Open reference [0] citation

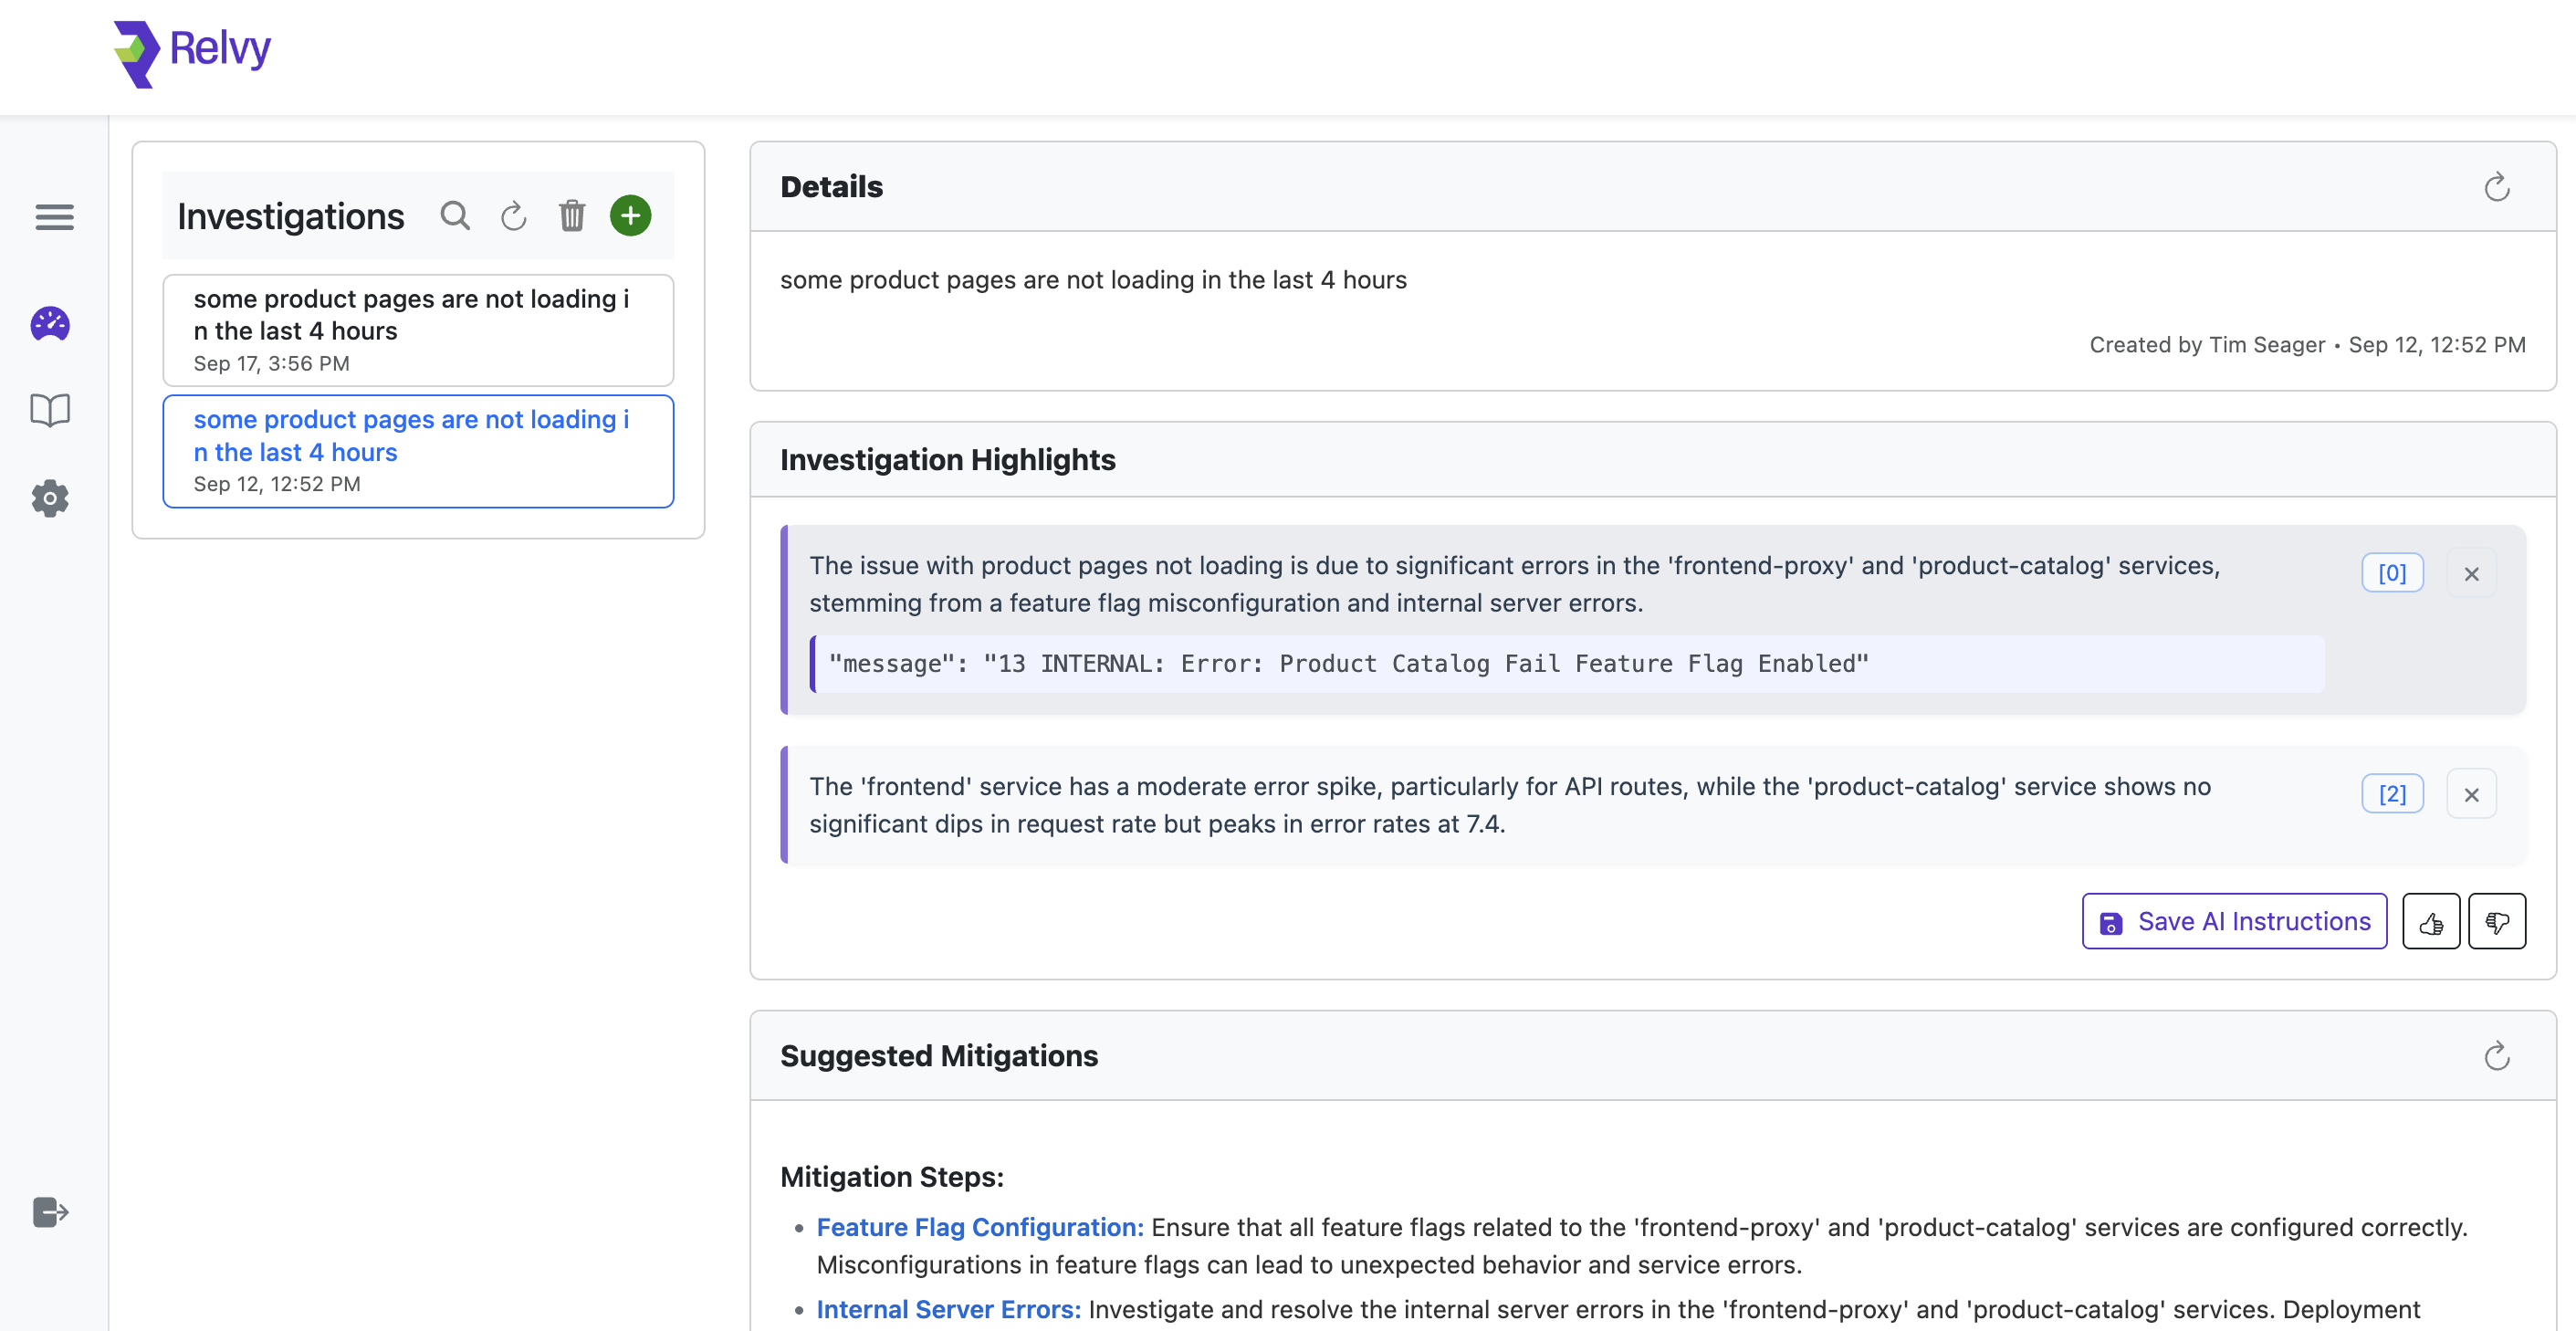[2392, 573]
